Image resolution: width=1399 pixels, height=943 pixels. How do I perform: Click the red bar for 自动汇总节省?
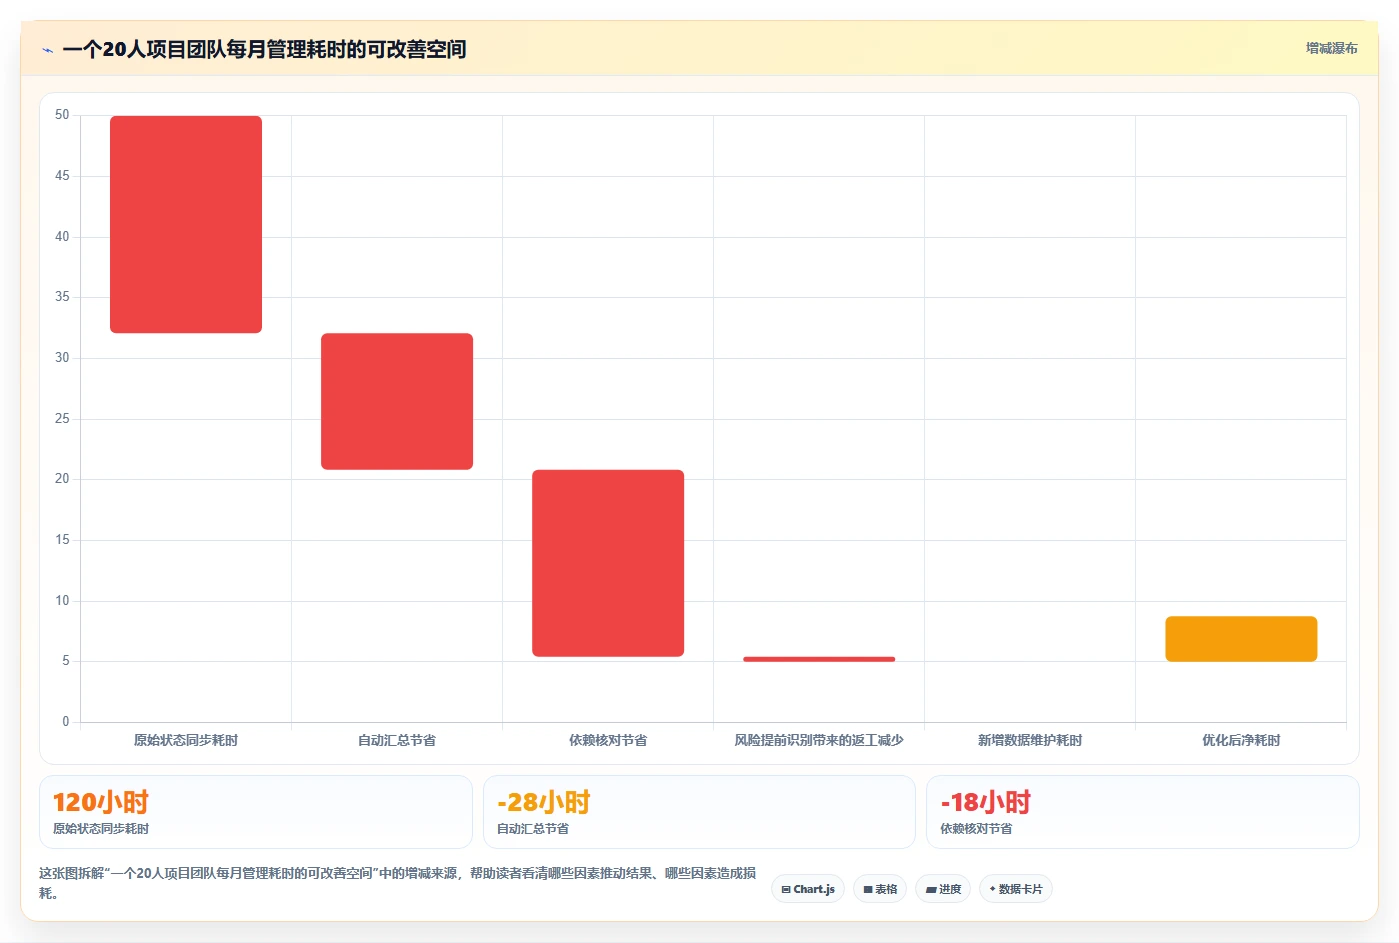coord(397,401)
